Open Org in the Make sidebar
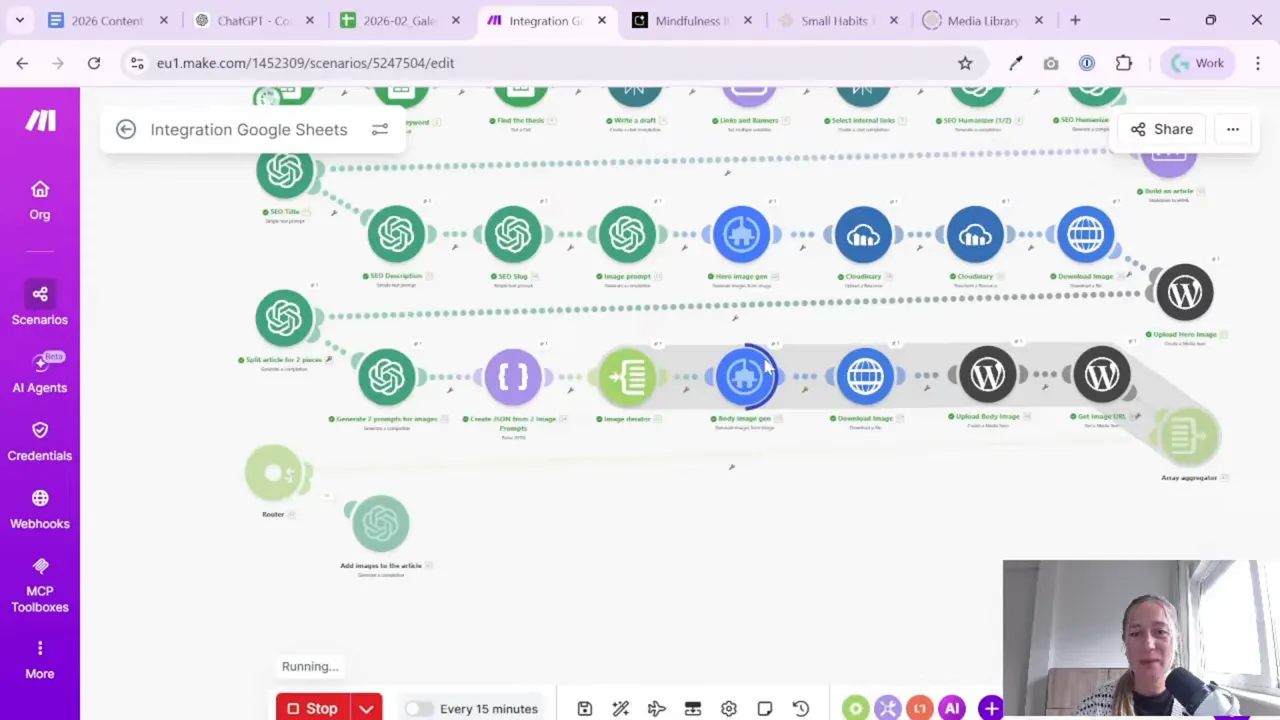The height and width of the screenshot is (720, 1280). (x=40, y=200)
